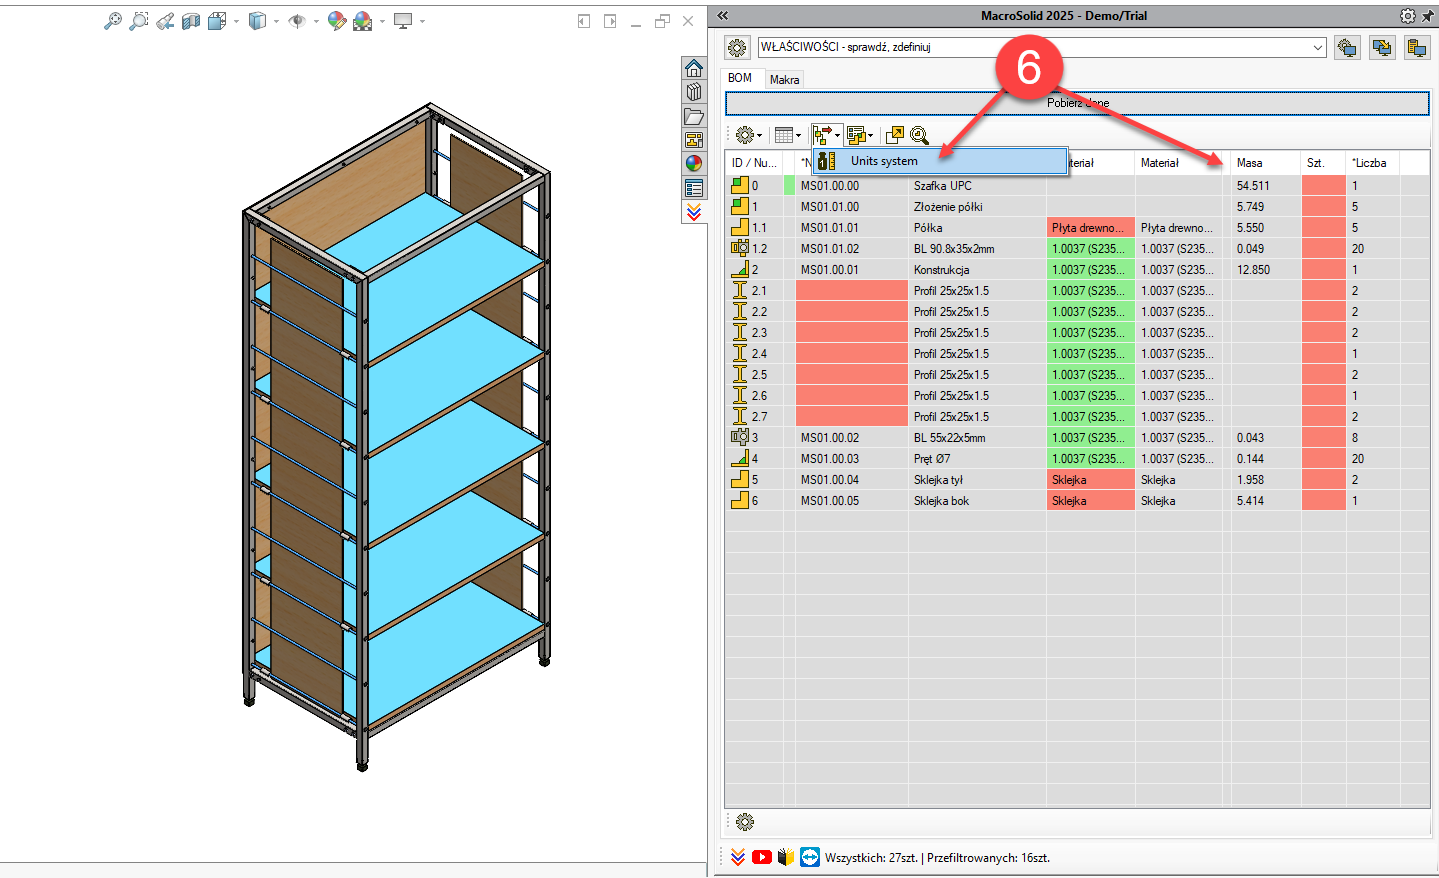The height and width of the screenshot is (878, 1439).
Task: Click red empty number cell in row 2.1
Action: [851, 291]
